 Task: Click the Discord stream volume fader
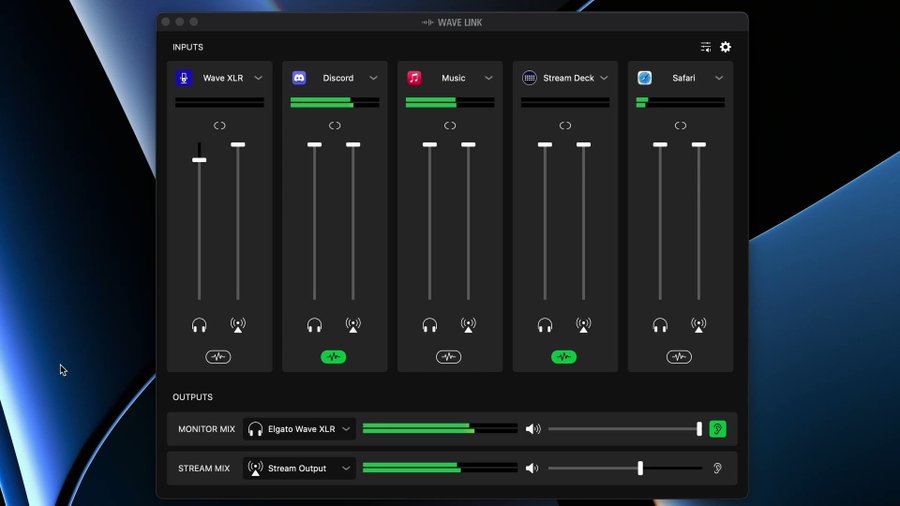(x=353, y=145)
